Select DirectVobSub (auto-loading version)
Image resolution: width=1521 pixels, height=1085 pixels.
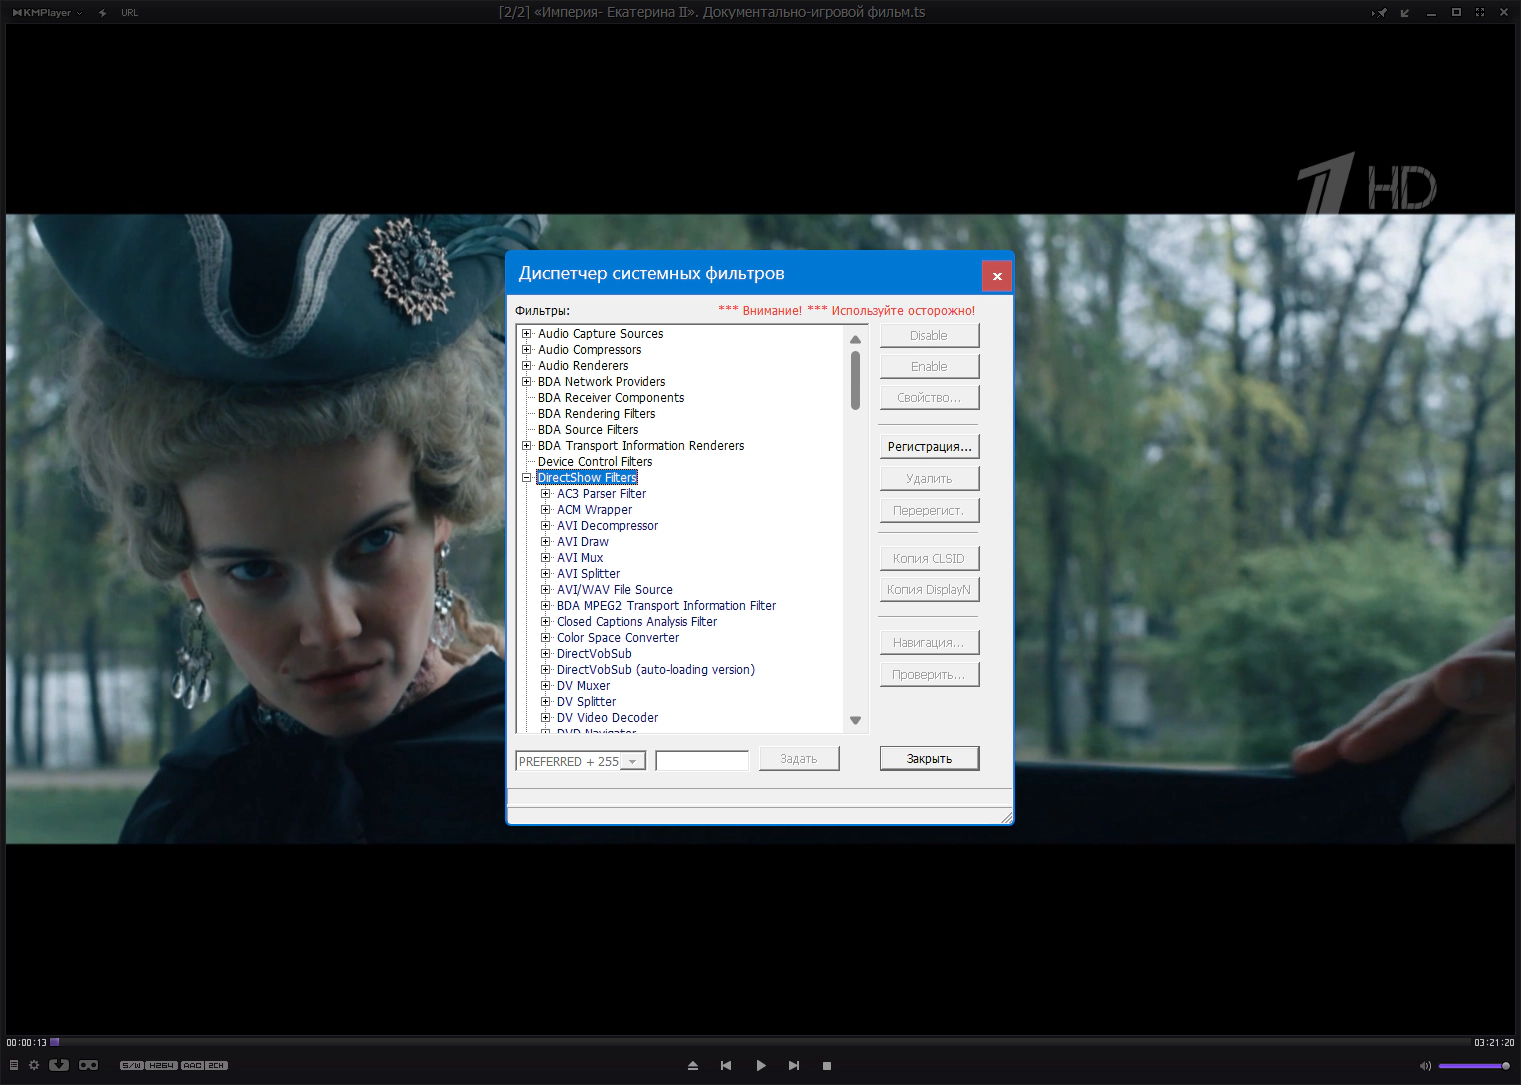656,670
